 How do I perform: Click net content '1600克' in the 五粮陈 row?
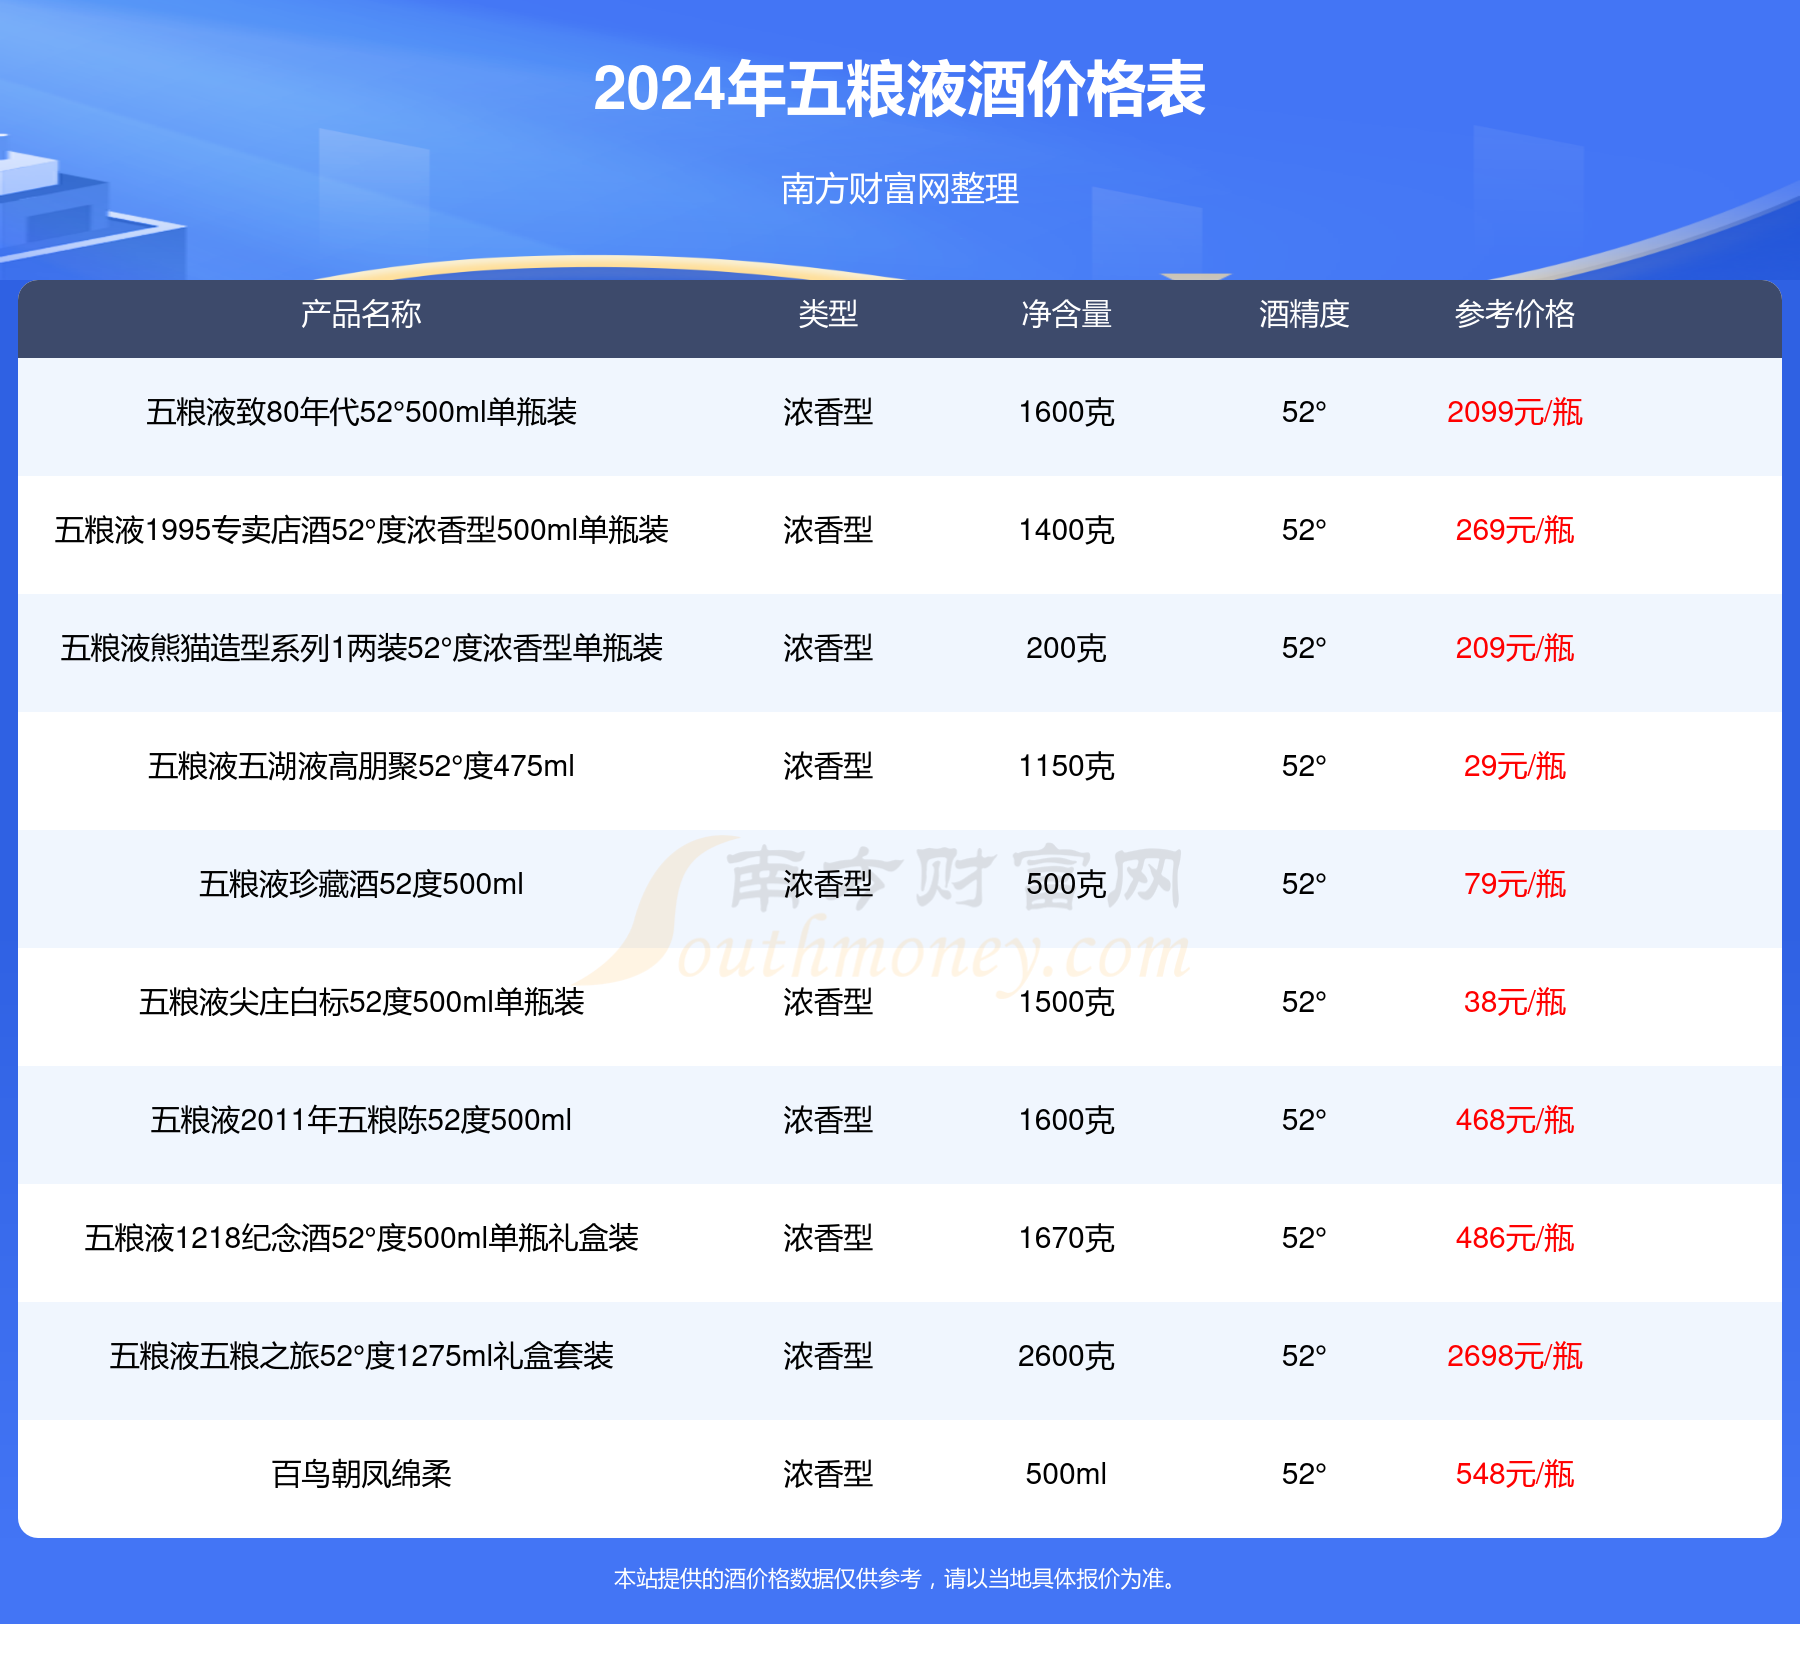click(1066, 1120)
